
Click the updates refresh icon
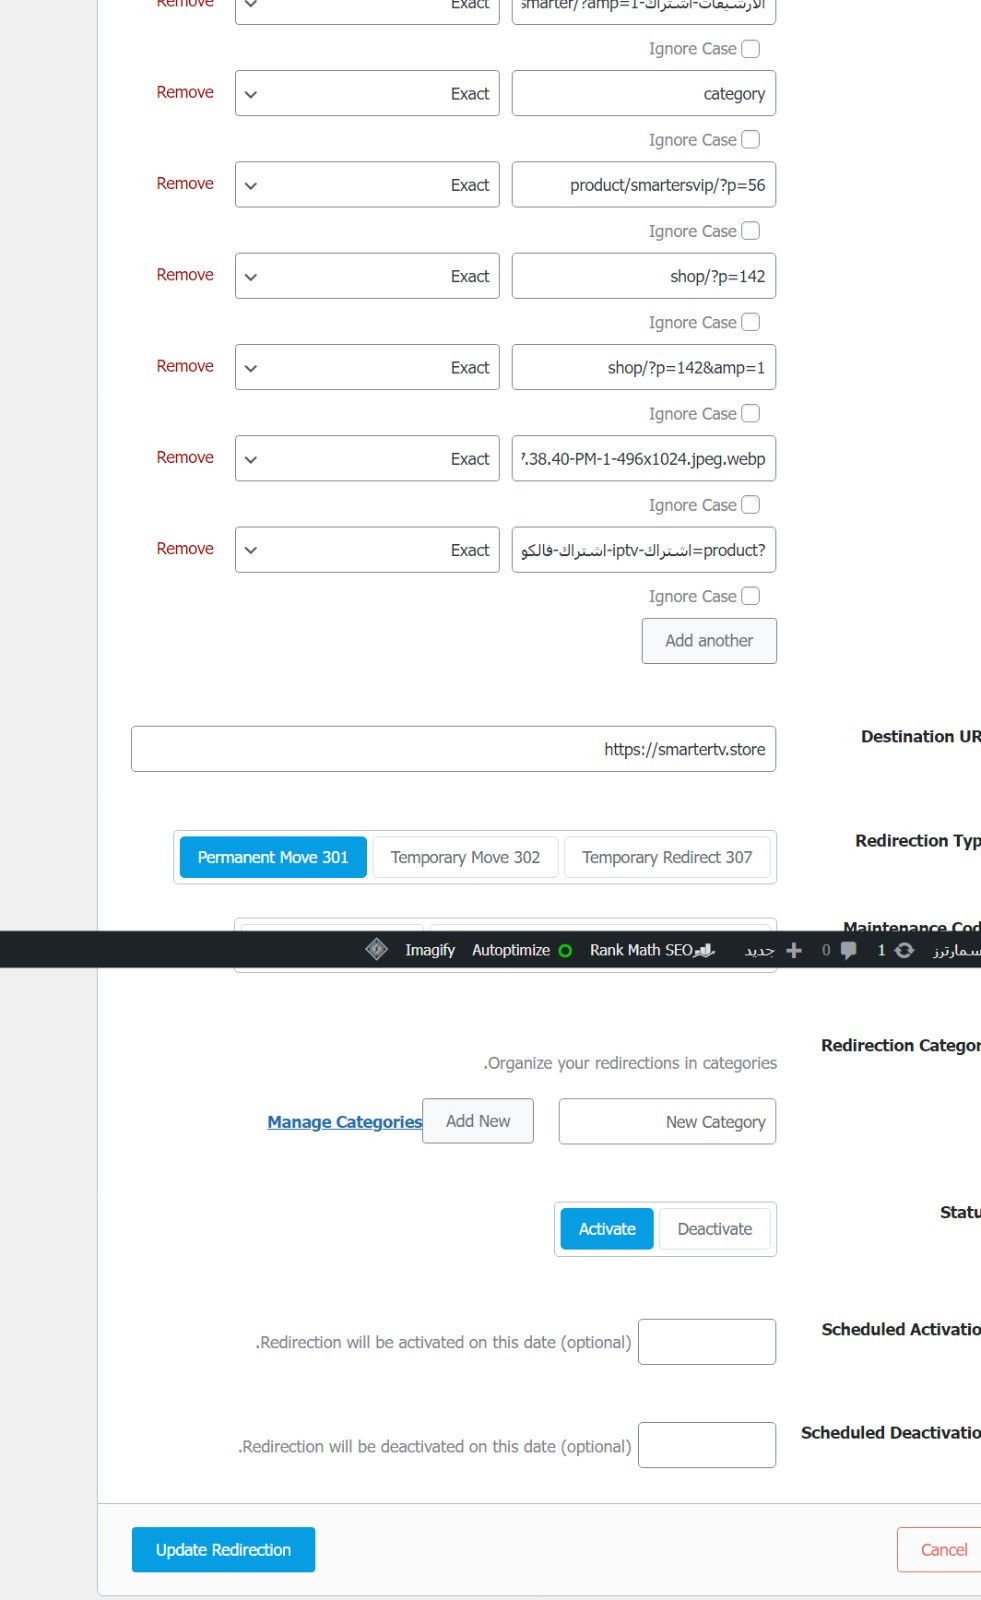[x=904, y=950]
